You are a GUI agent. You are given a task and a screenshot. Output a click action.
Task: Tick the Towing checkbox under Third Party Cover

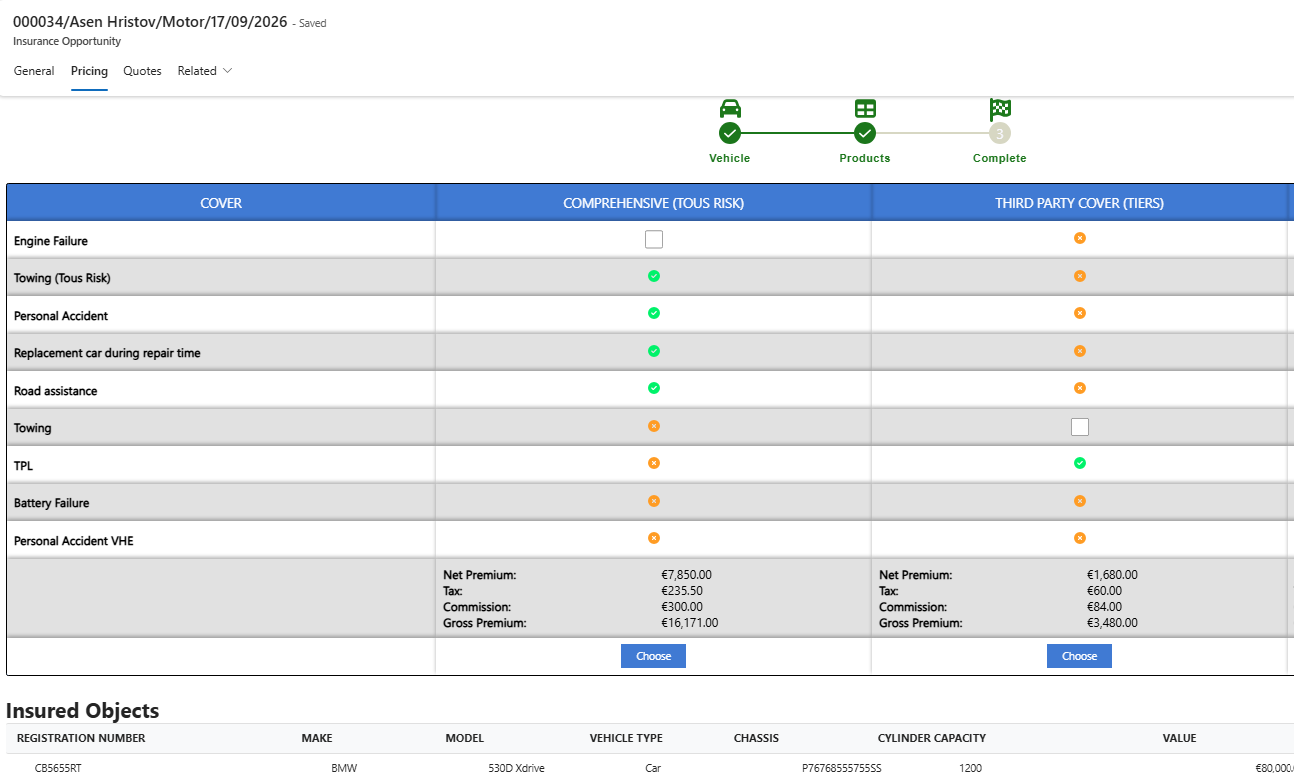[x=1080, y=427]
